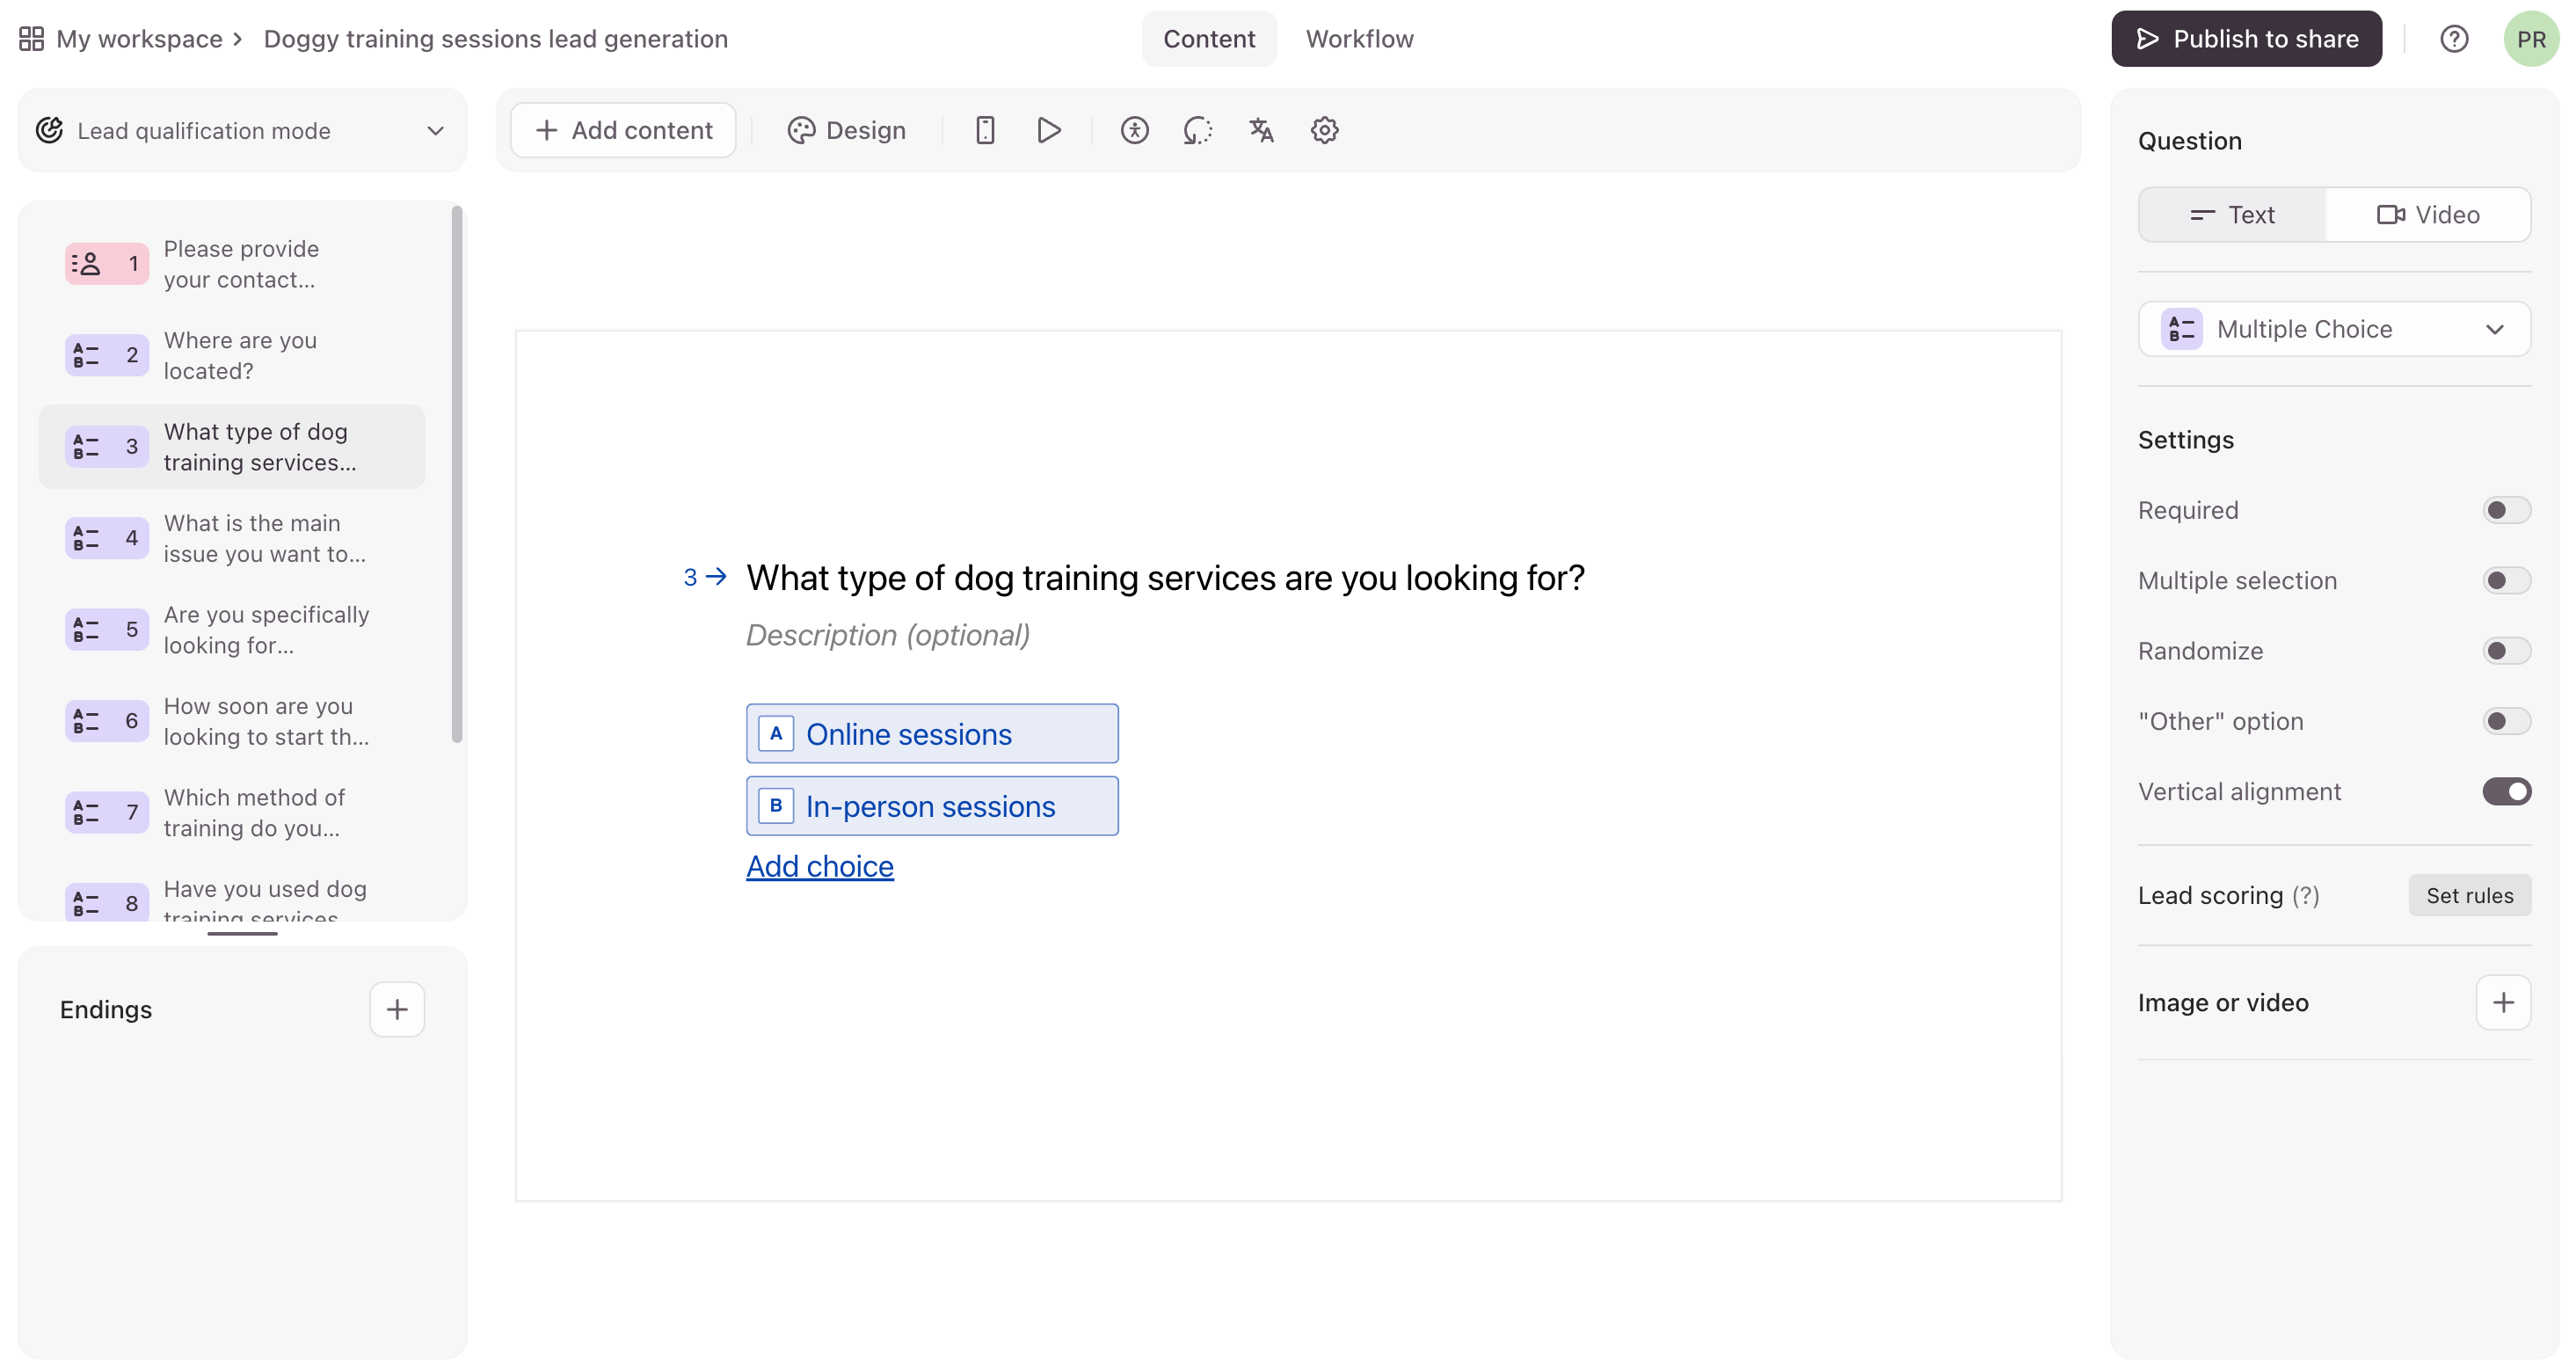Viewport: 2576px width, 1370px height.
Task: Select the Online sessions choice
Action: (932, 733)
